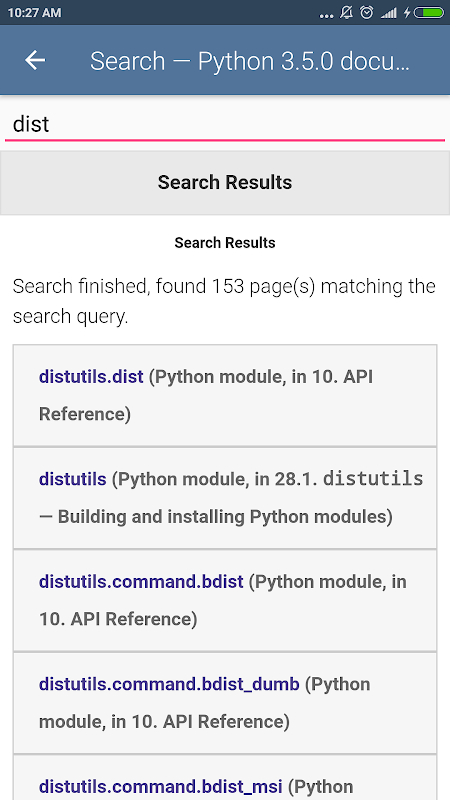The width and height of the screenshot is (450, 800).
Task: Open distutils.command.bdist link
Action: click(141, 582)
